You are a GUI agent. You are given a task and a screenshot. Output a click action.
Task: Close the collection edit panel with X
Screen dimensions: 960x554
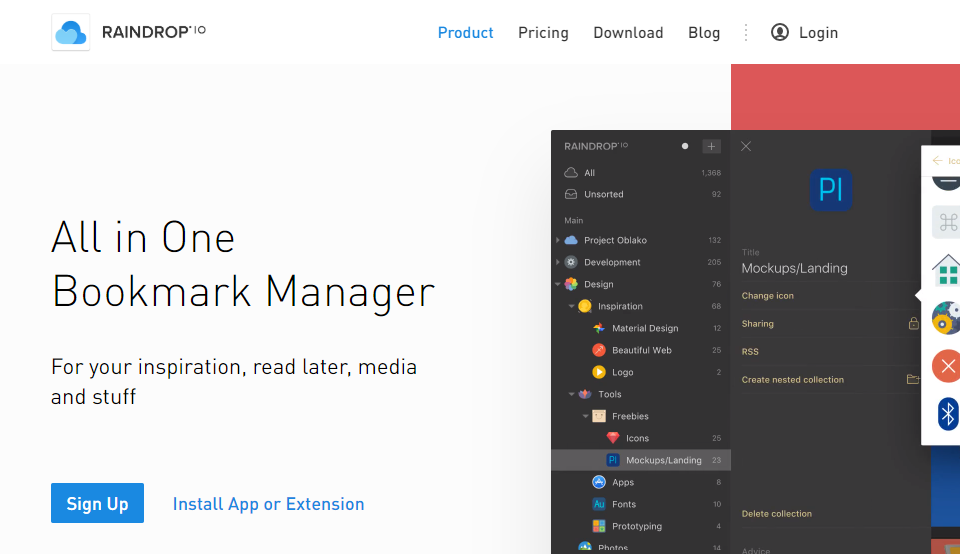click(746, 146)
